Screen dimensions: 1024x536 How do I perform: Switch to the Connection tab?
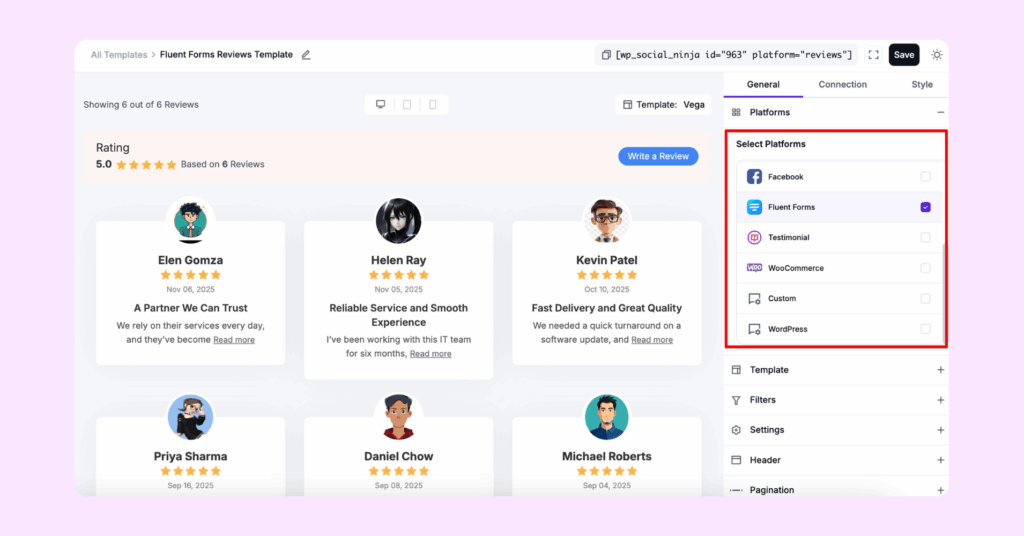tap(842, 85)
